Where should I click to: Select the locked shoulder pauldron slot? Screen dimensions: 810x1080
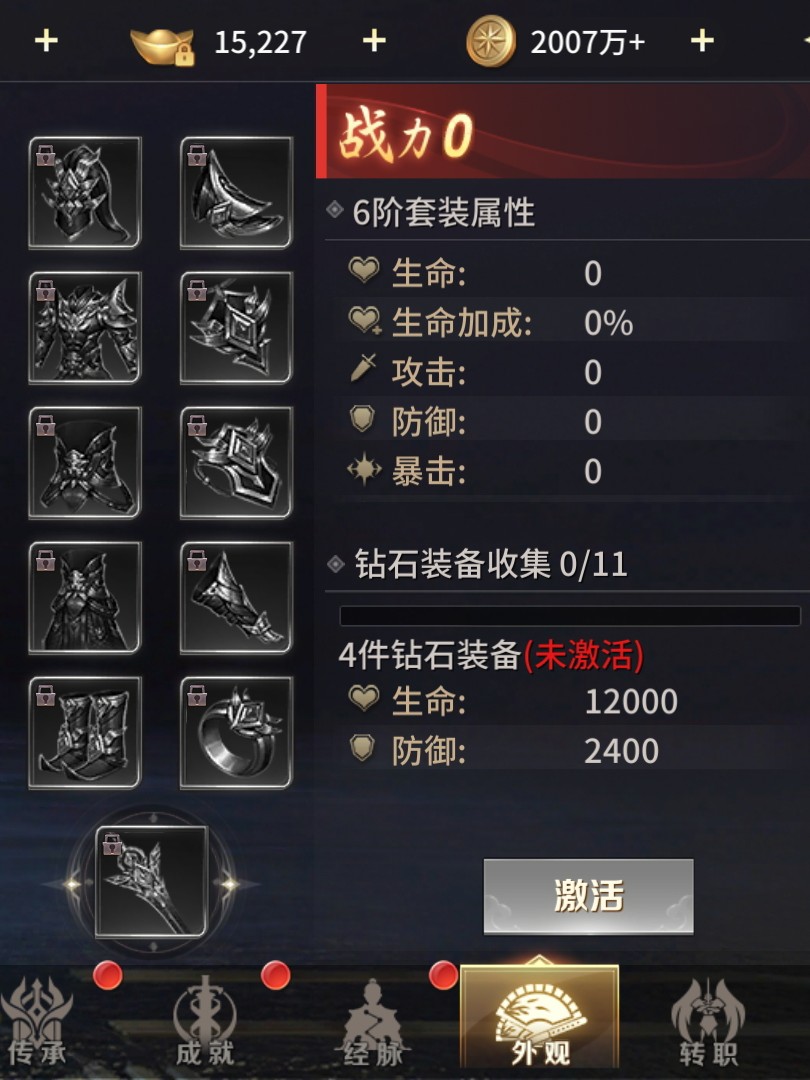[236, 192]
